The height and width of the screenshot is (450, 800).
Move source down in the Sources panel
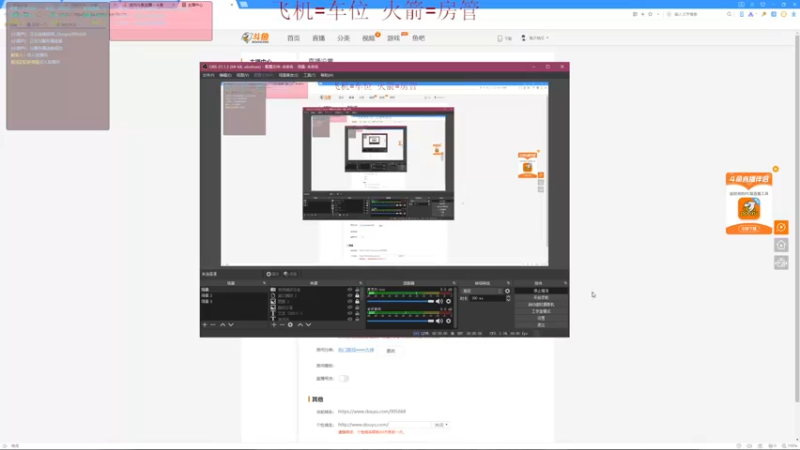(x=308, y=324)
